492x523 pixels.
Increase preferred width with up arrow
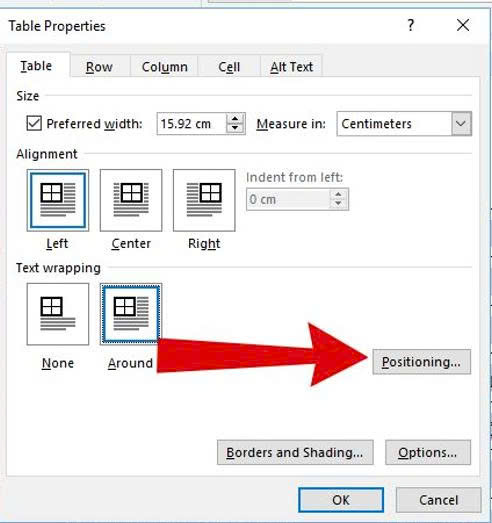tap(235, 119)
